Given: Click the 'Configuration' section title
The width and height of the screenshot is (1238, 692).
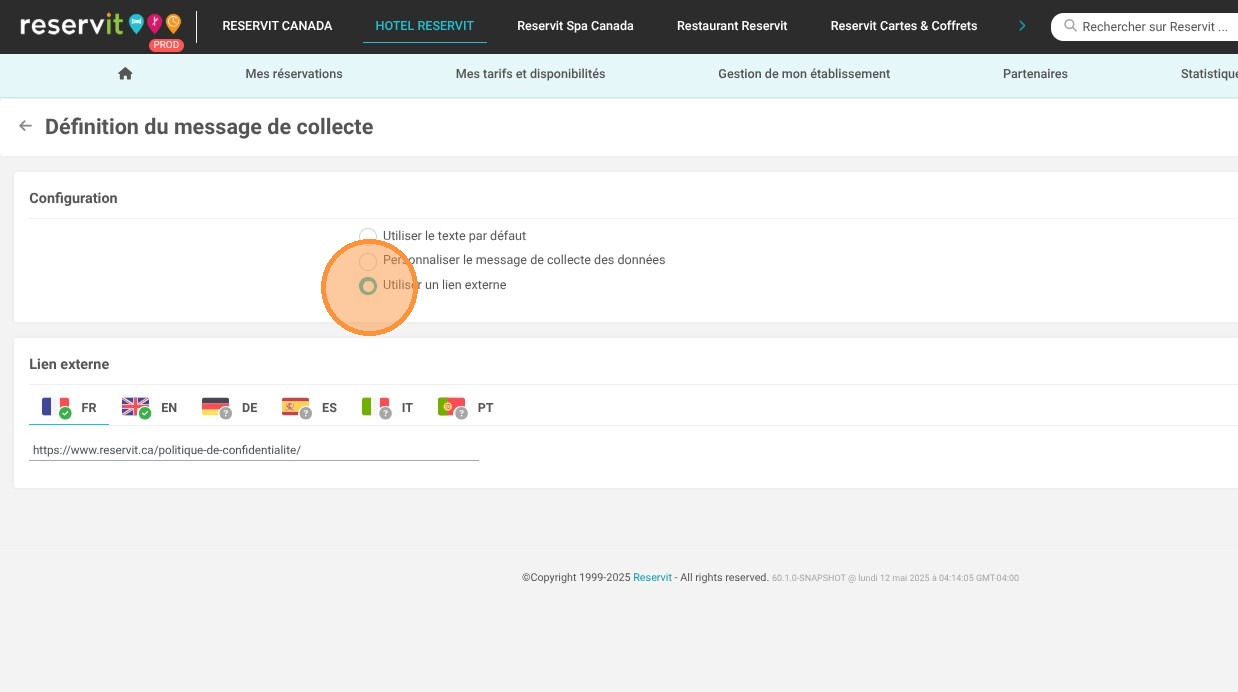Looking at the screenshot, I should [x=73, y=198].
